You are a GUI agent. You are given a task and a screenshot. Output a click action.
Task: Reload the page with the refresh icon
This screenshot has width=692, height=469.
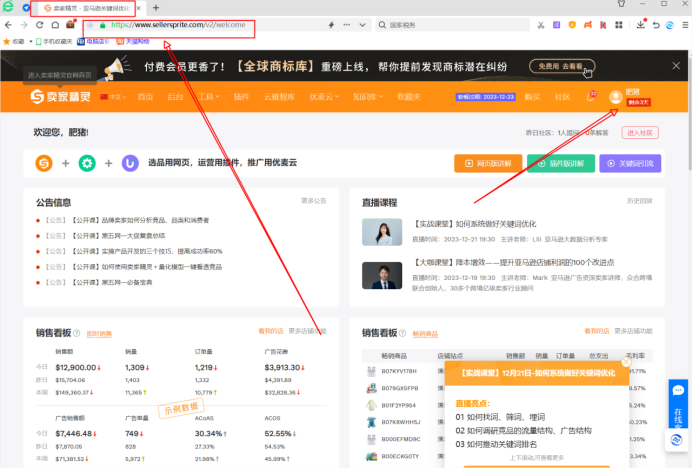click(x=39, y=25)
